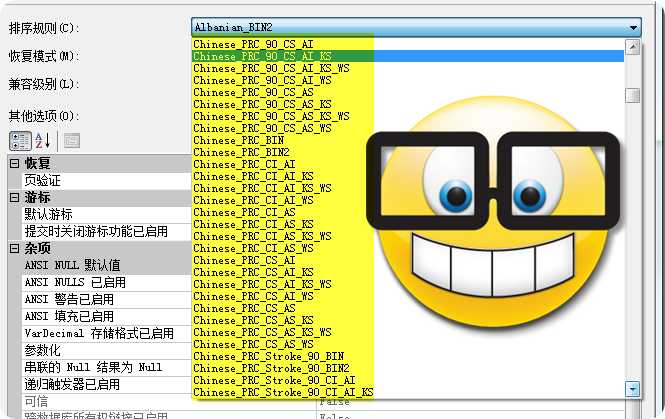Image resolution: width=665 pixels, height=419 pixels.
Task: Select Chinese_PRC_90_CS_AI collation
Action: coord(408,44)
